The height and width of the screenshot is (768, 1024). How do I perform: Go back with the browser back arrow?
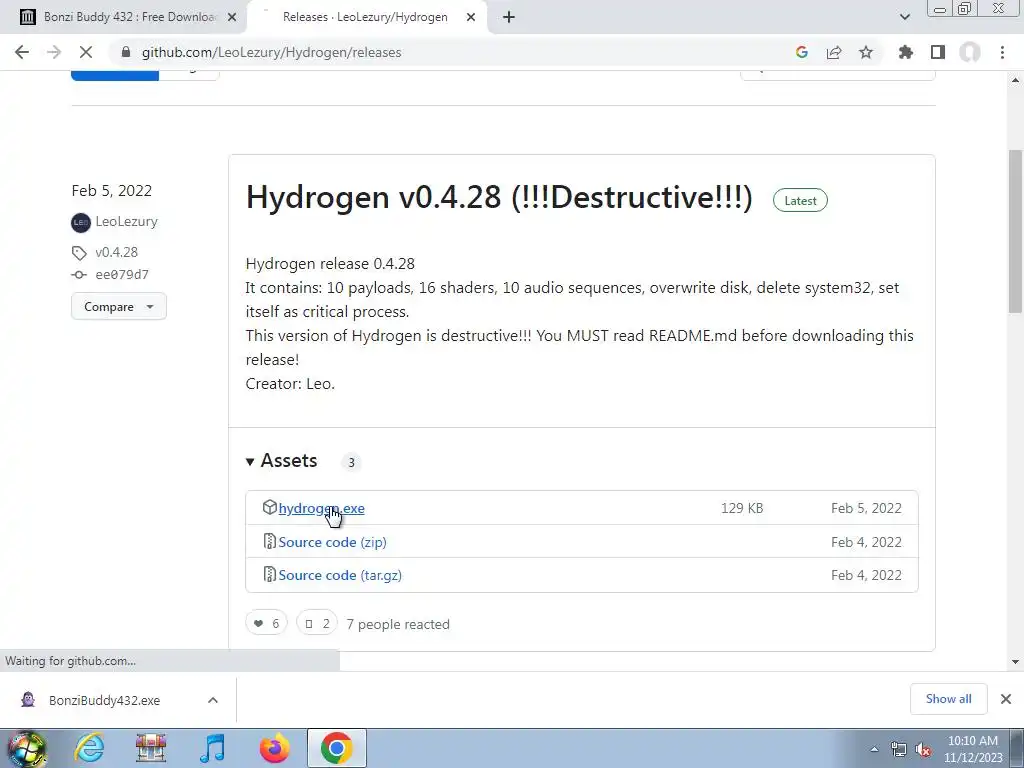point(22,52)
